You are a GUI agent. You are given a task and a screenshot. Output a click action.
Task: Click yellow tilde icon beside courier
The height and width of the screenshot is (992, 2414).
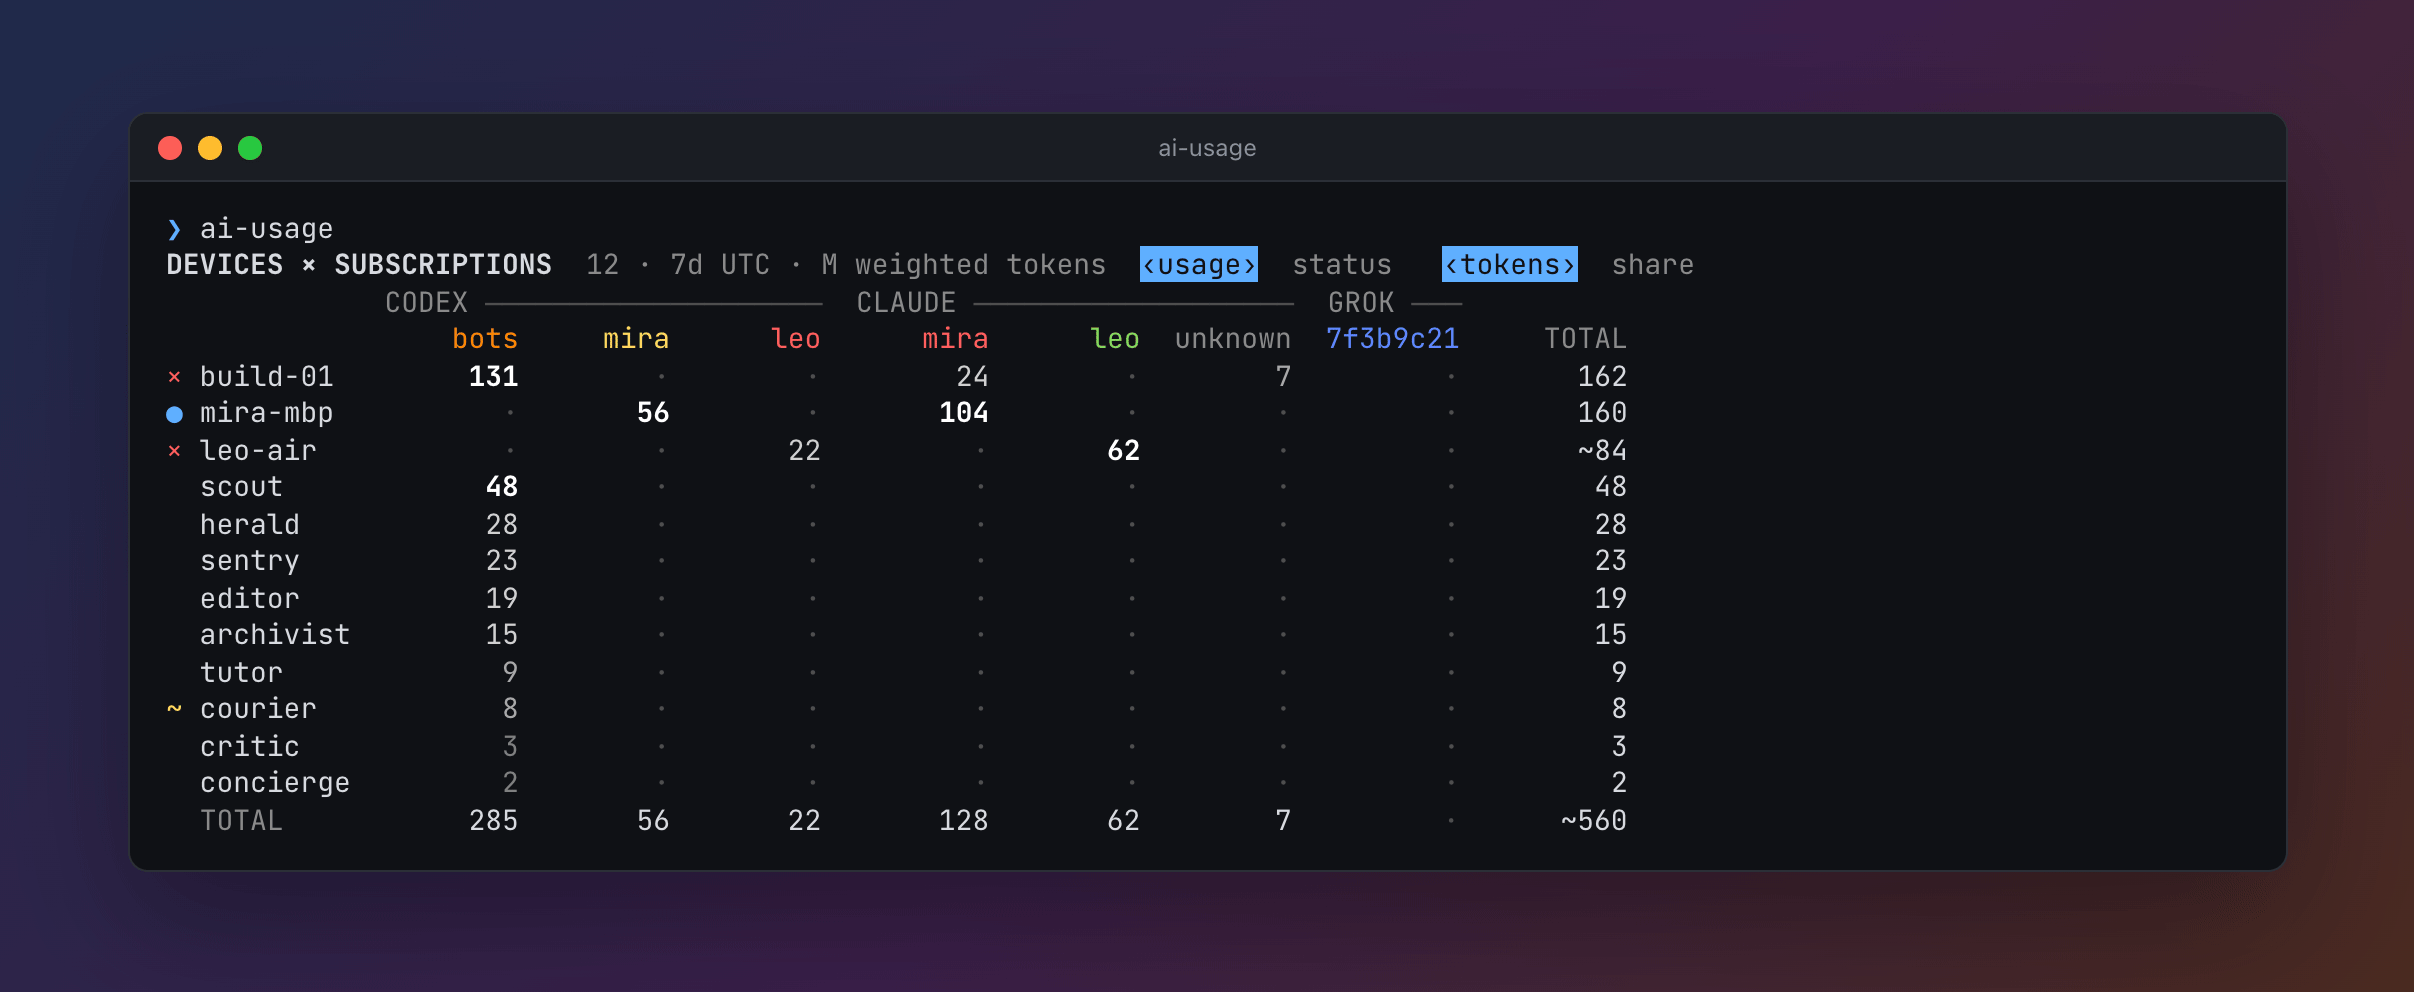click(x=175, y=709)
